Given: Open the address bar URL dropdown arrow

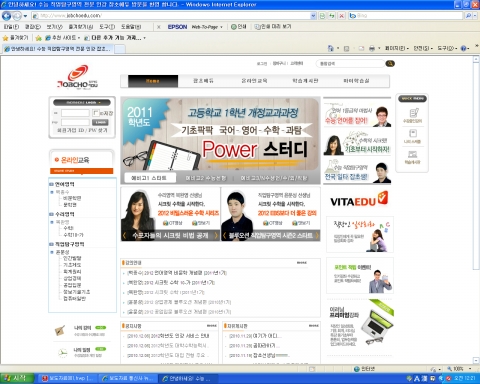Looking at the screenshot, I should pos(313,16).
